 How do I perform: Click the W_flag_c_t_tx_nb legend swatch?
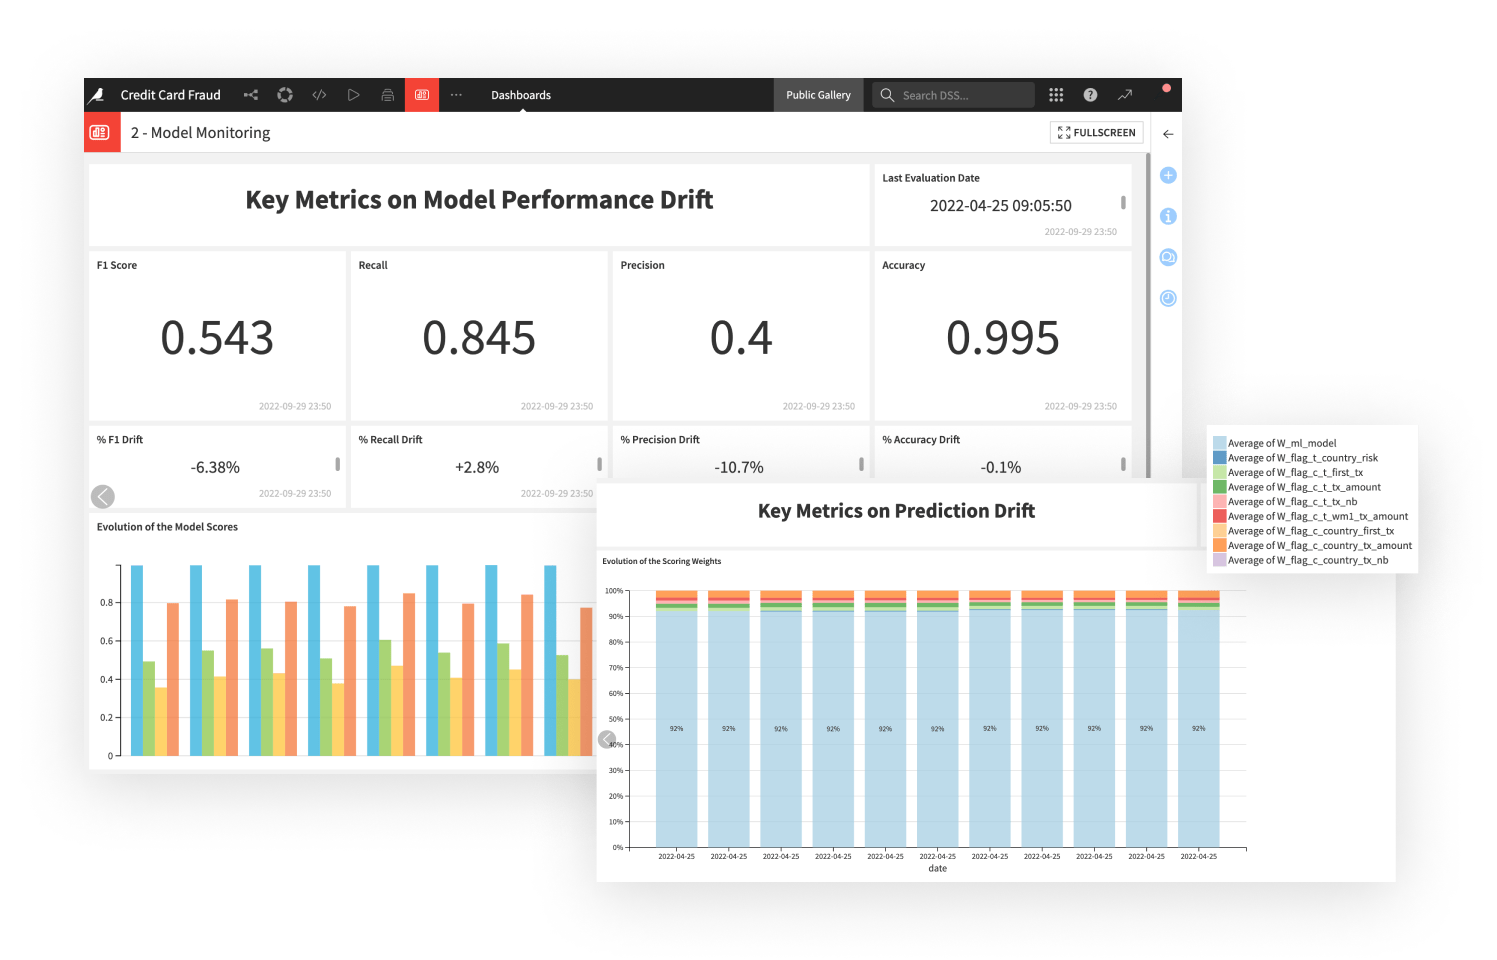pos(1219,502)
